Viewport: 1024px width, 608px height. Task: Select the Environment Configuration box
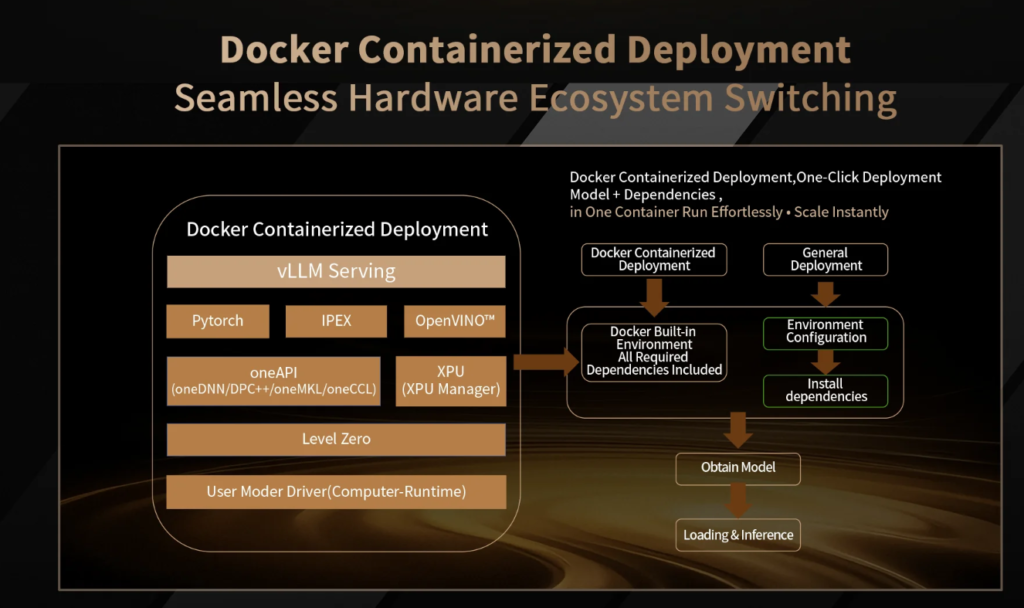825,332
